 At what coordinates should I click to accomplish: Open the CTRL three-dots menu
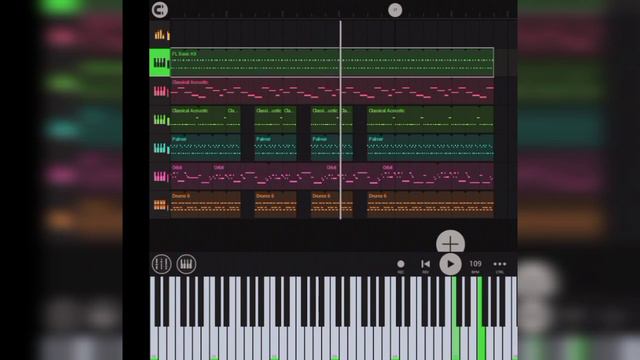[500, 265]
